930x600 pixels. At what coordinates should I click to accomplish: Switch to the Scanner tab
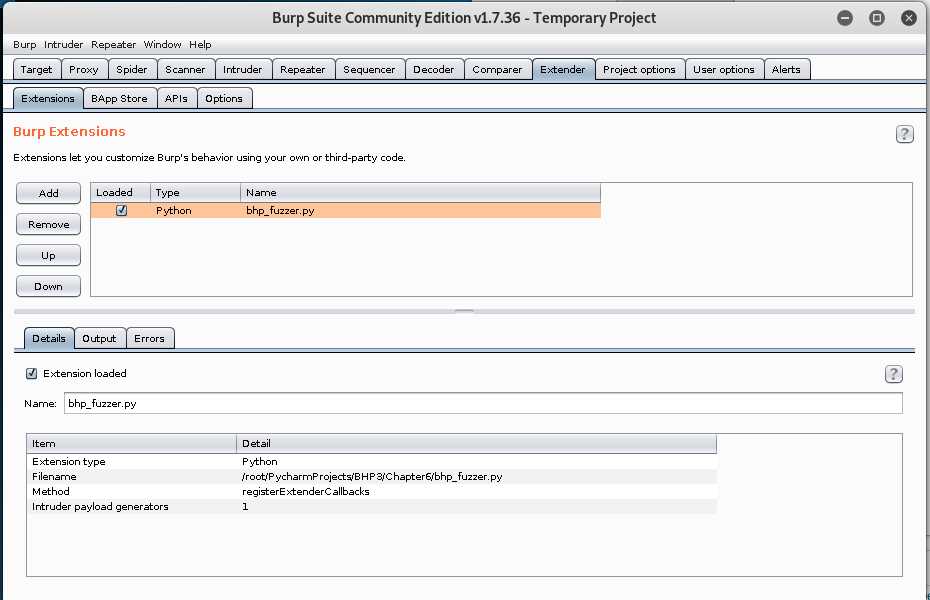185,69
